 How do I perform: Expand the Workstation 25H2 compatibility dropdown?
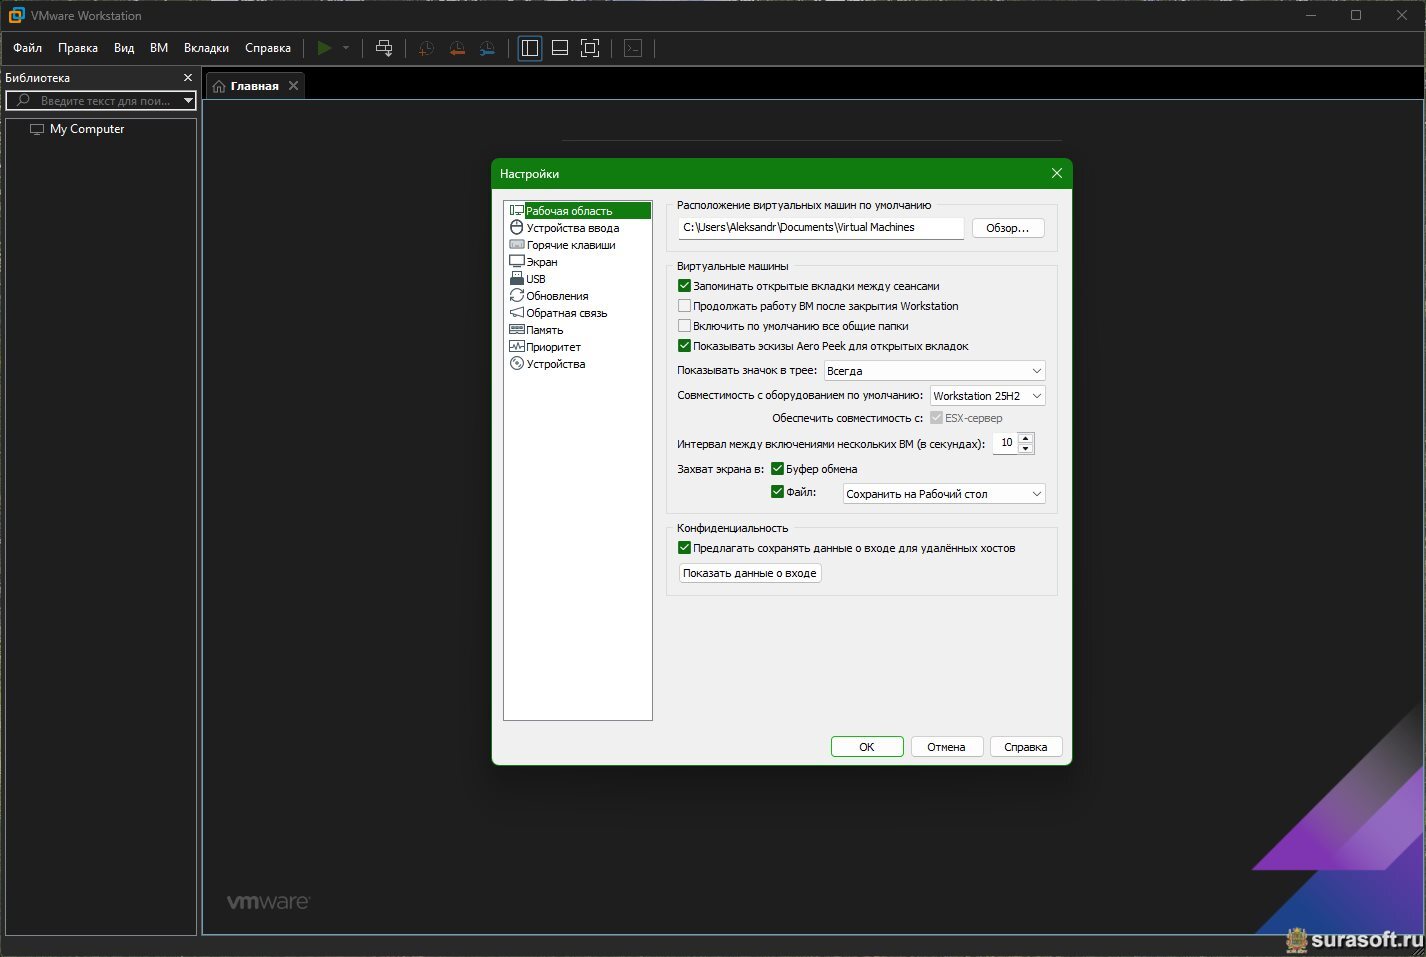[987, 396]
